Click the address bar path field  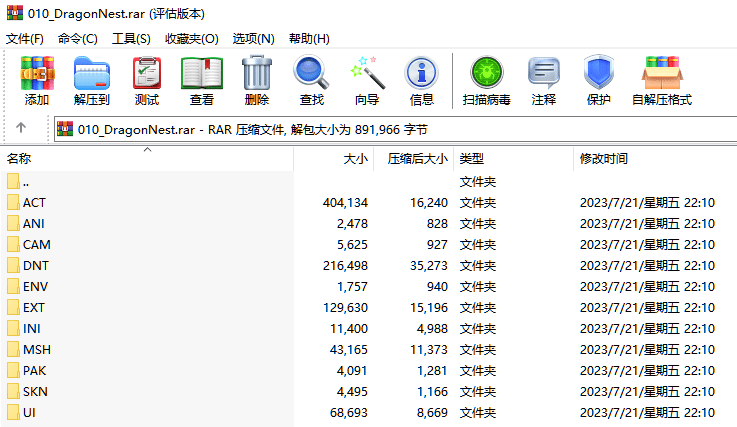pyautogui.click(x=395, y=129)
